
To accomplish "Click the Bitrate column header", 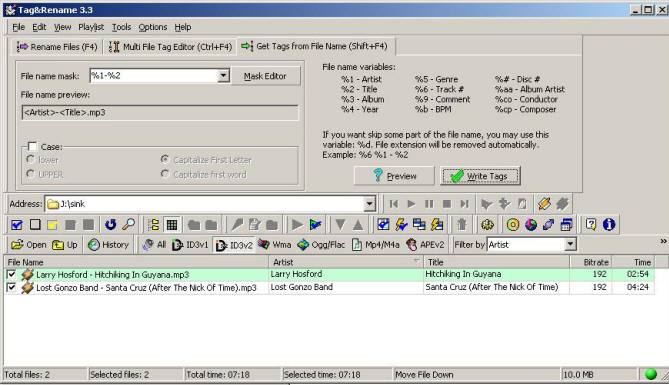I will point(591,262).
